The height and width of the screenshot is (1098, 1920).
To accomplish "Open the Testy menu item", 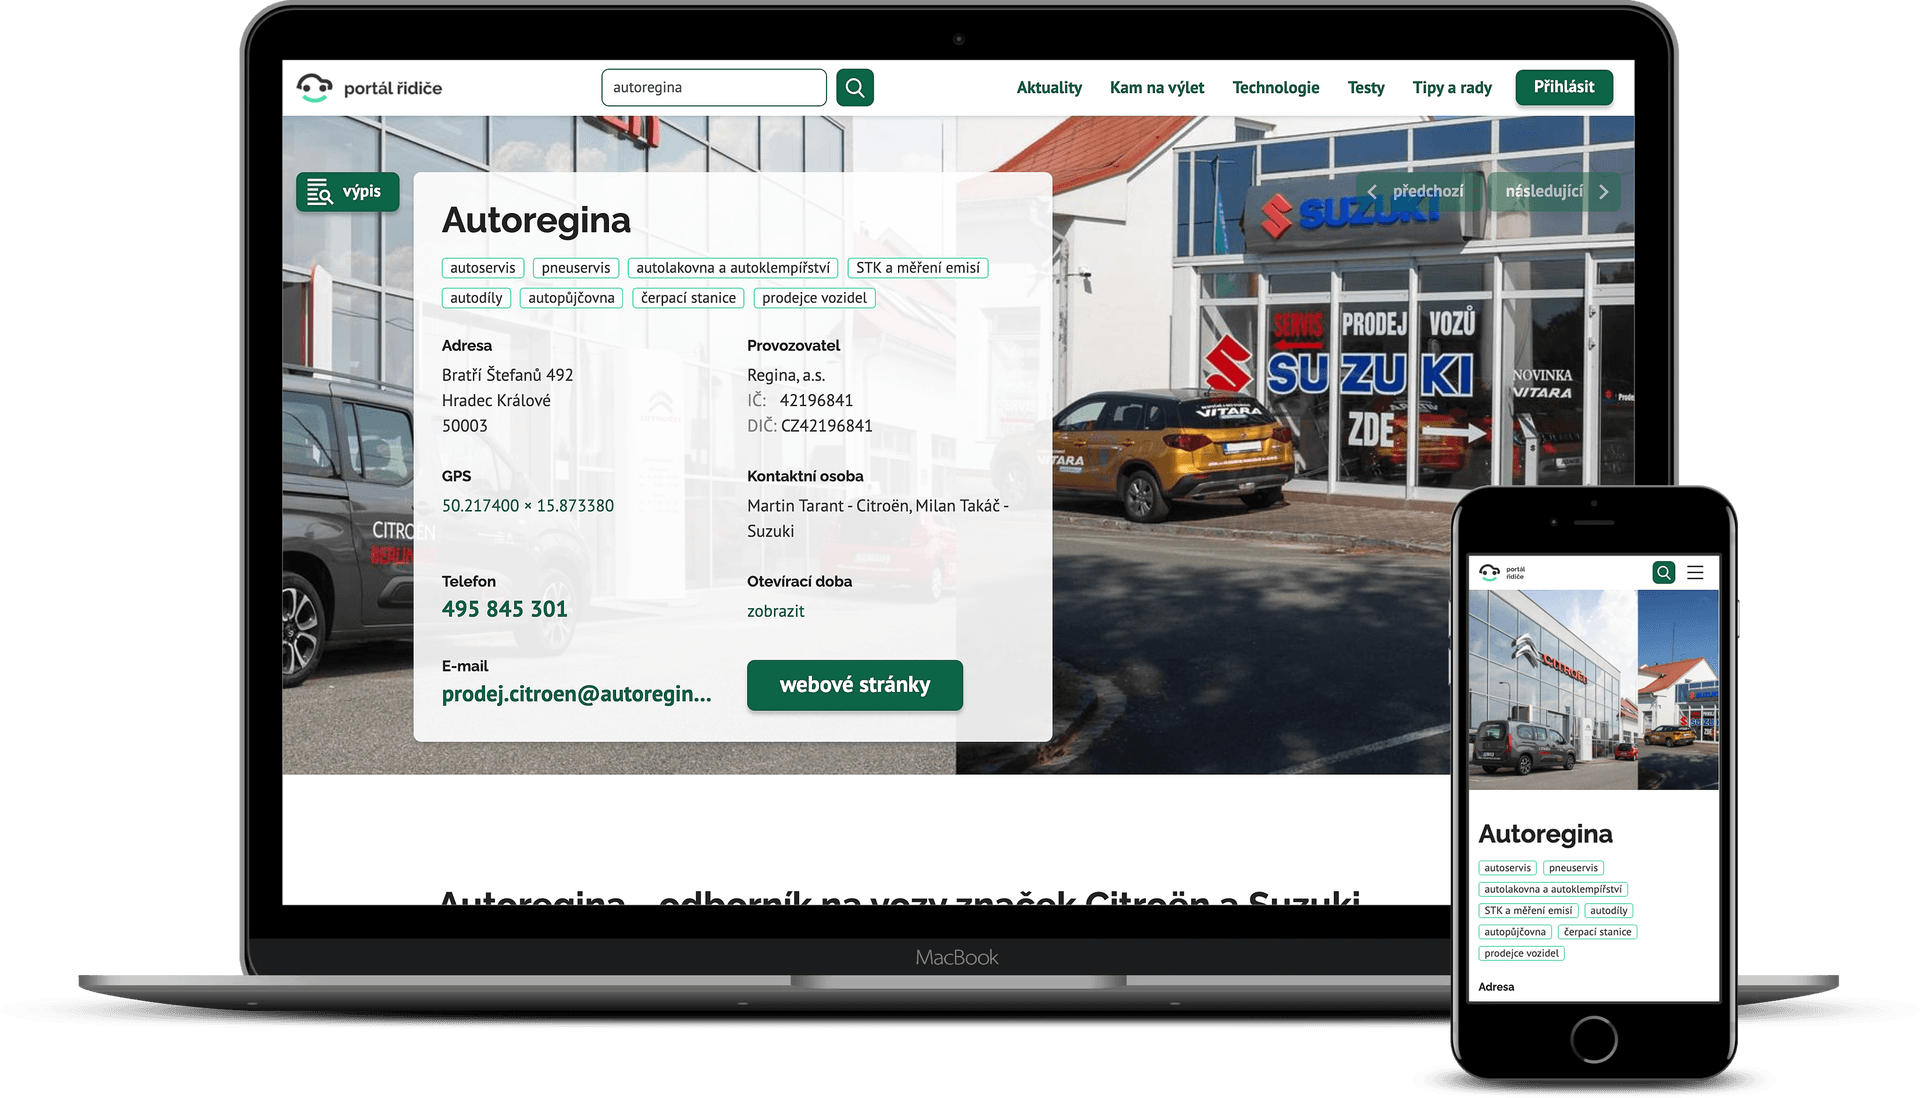I will point(1366,88).
